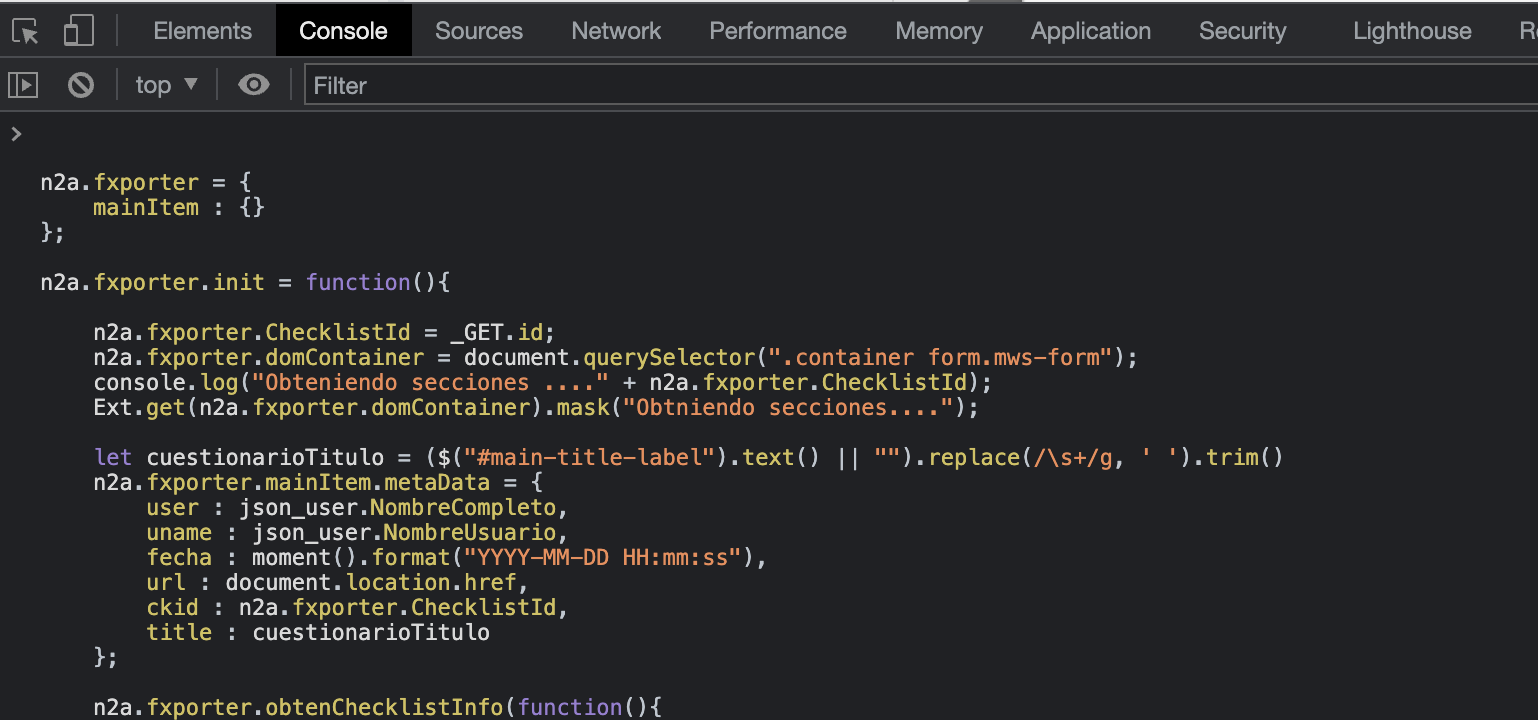
Task: Create a live expression with the eye icon
Action: 254,85
